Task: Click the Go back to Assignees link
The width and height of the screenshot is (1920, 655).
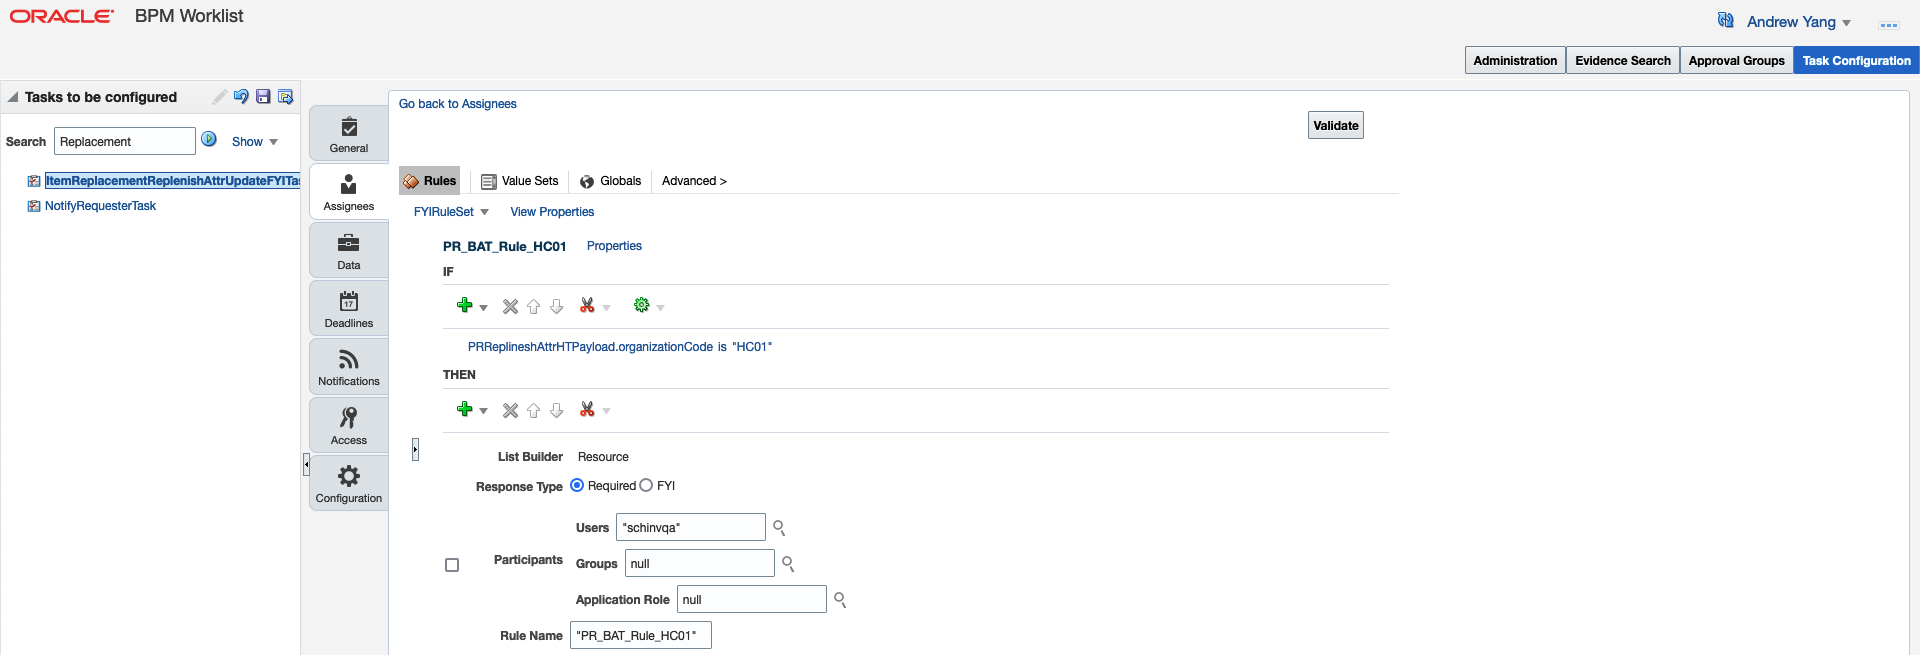Action: 457,104
